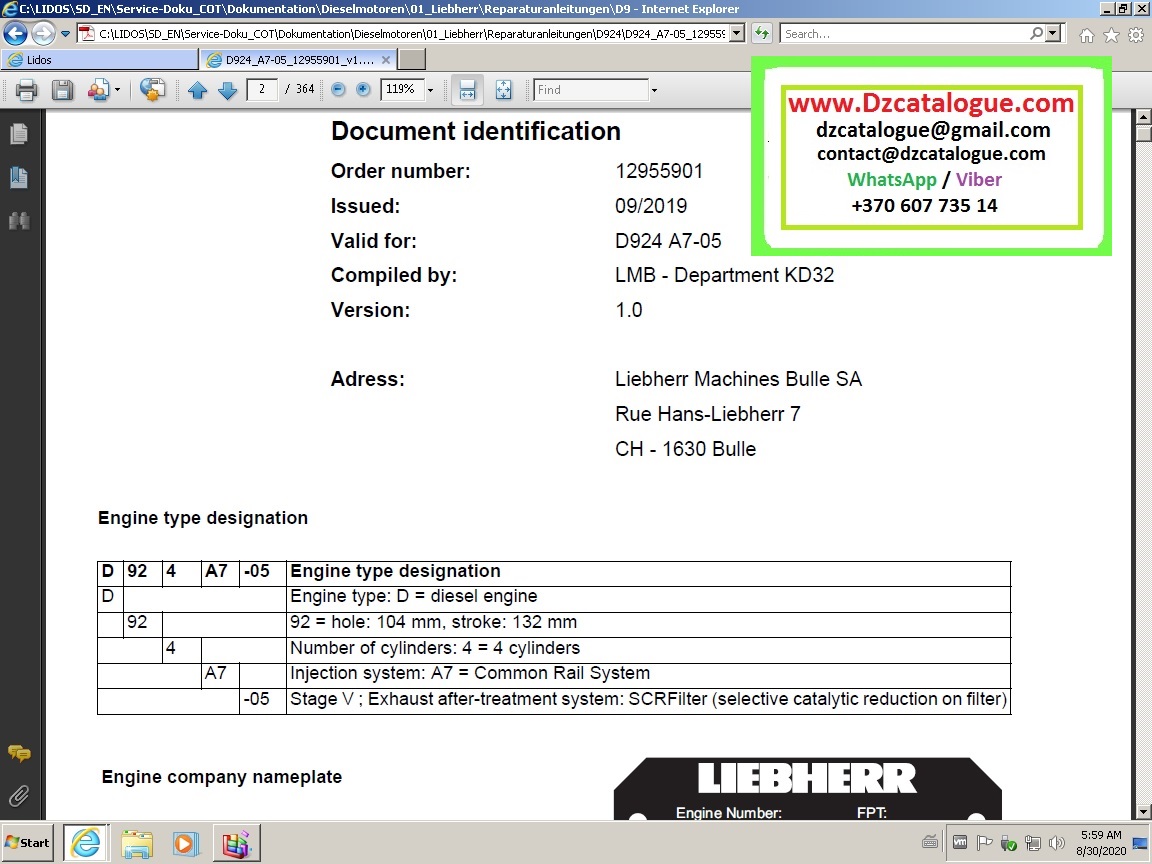Click the vertical scrollbar down arrow
Image resolution: width=1152 pixels, height=864 pixels.
(x=1143, y=813)
